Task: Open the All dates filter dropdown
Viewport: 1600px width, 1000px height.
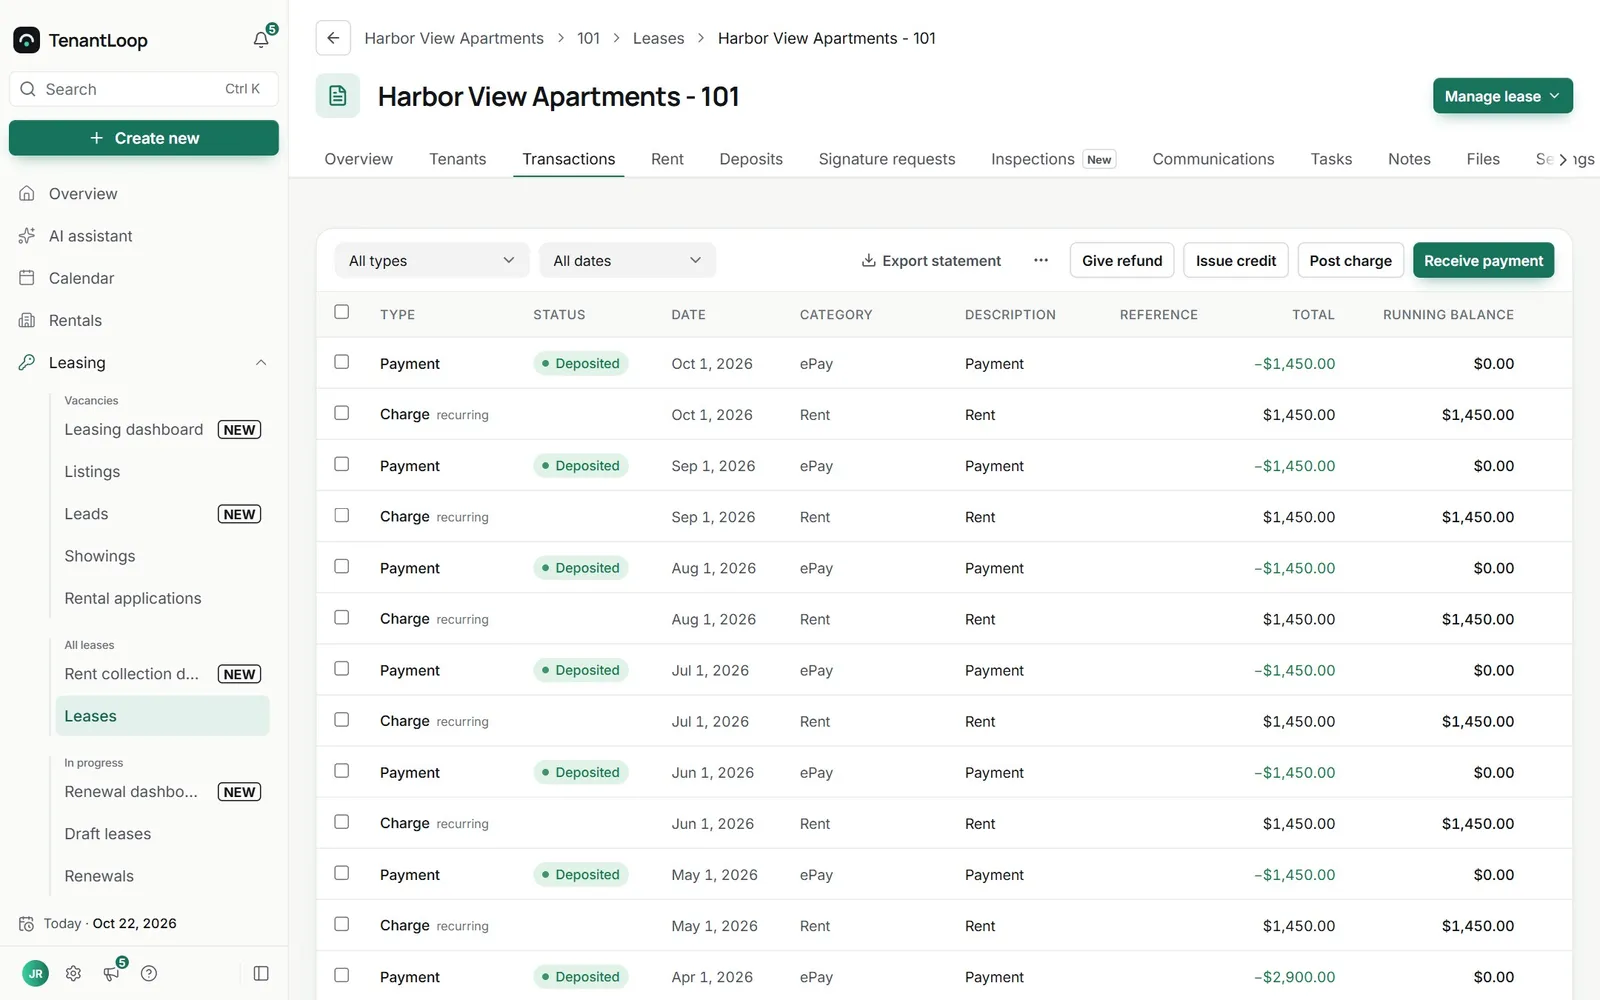Action: (627, 260)
